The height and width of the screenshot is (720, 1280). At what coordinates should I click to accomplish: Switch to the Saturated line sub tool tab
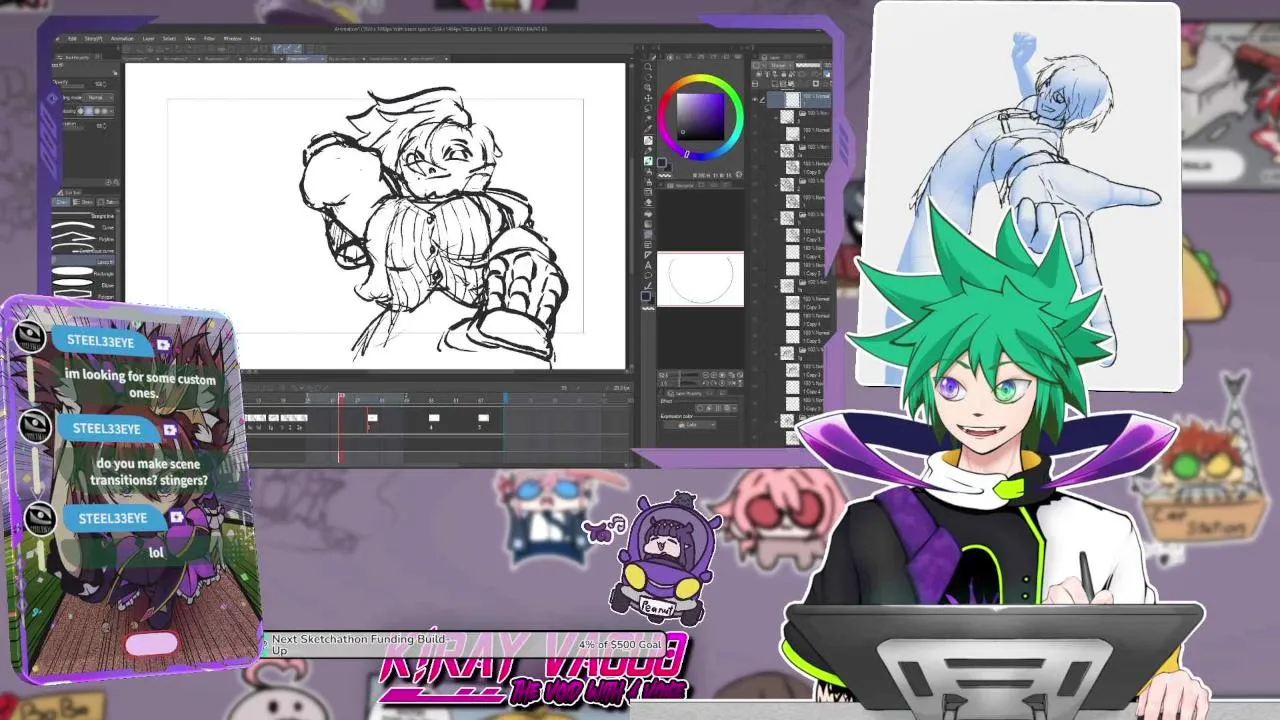click(107, 202)
